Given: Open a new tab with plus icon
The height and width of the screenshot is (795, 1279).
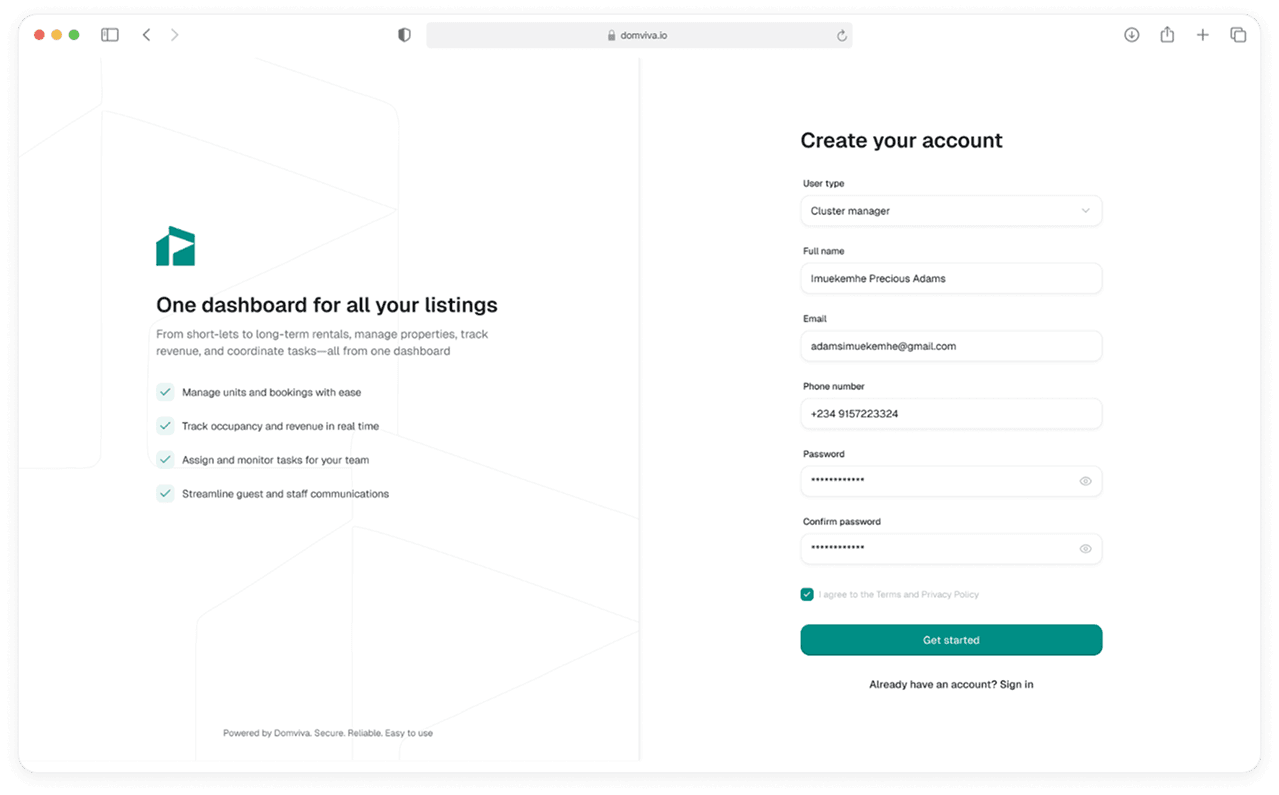Looking at the screenshot, I should point(1202,35).
